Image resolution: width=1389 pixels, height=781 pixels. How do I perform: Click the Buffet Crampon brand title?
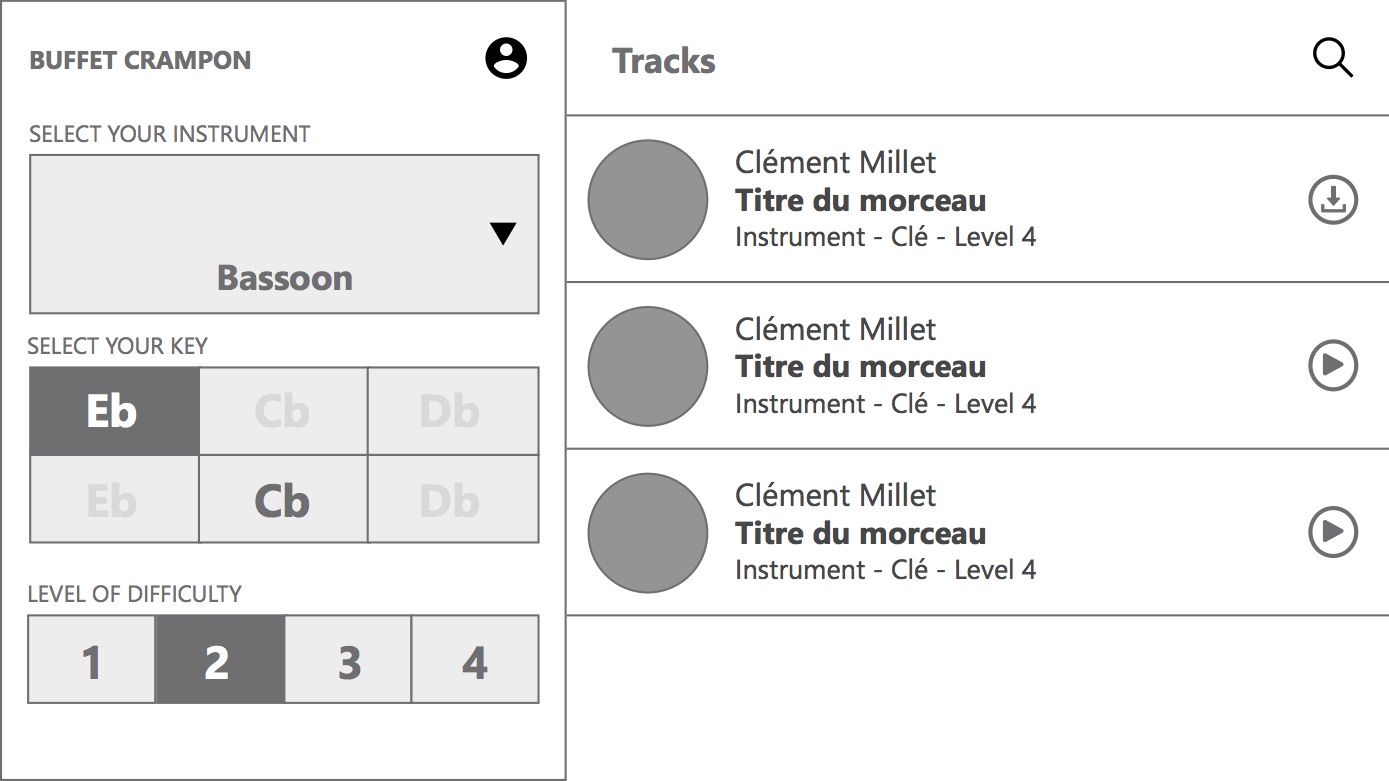tap(140, 60)
